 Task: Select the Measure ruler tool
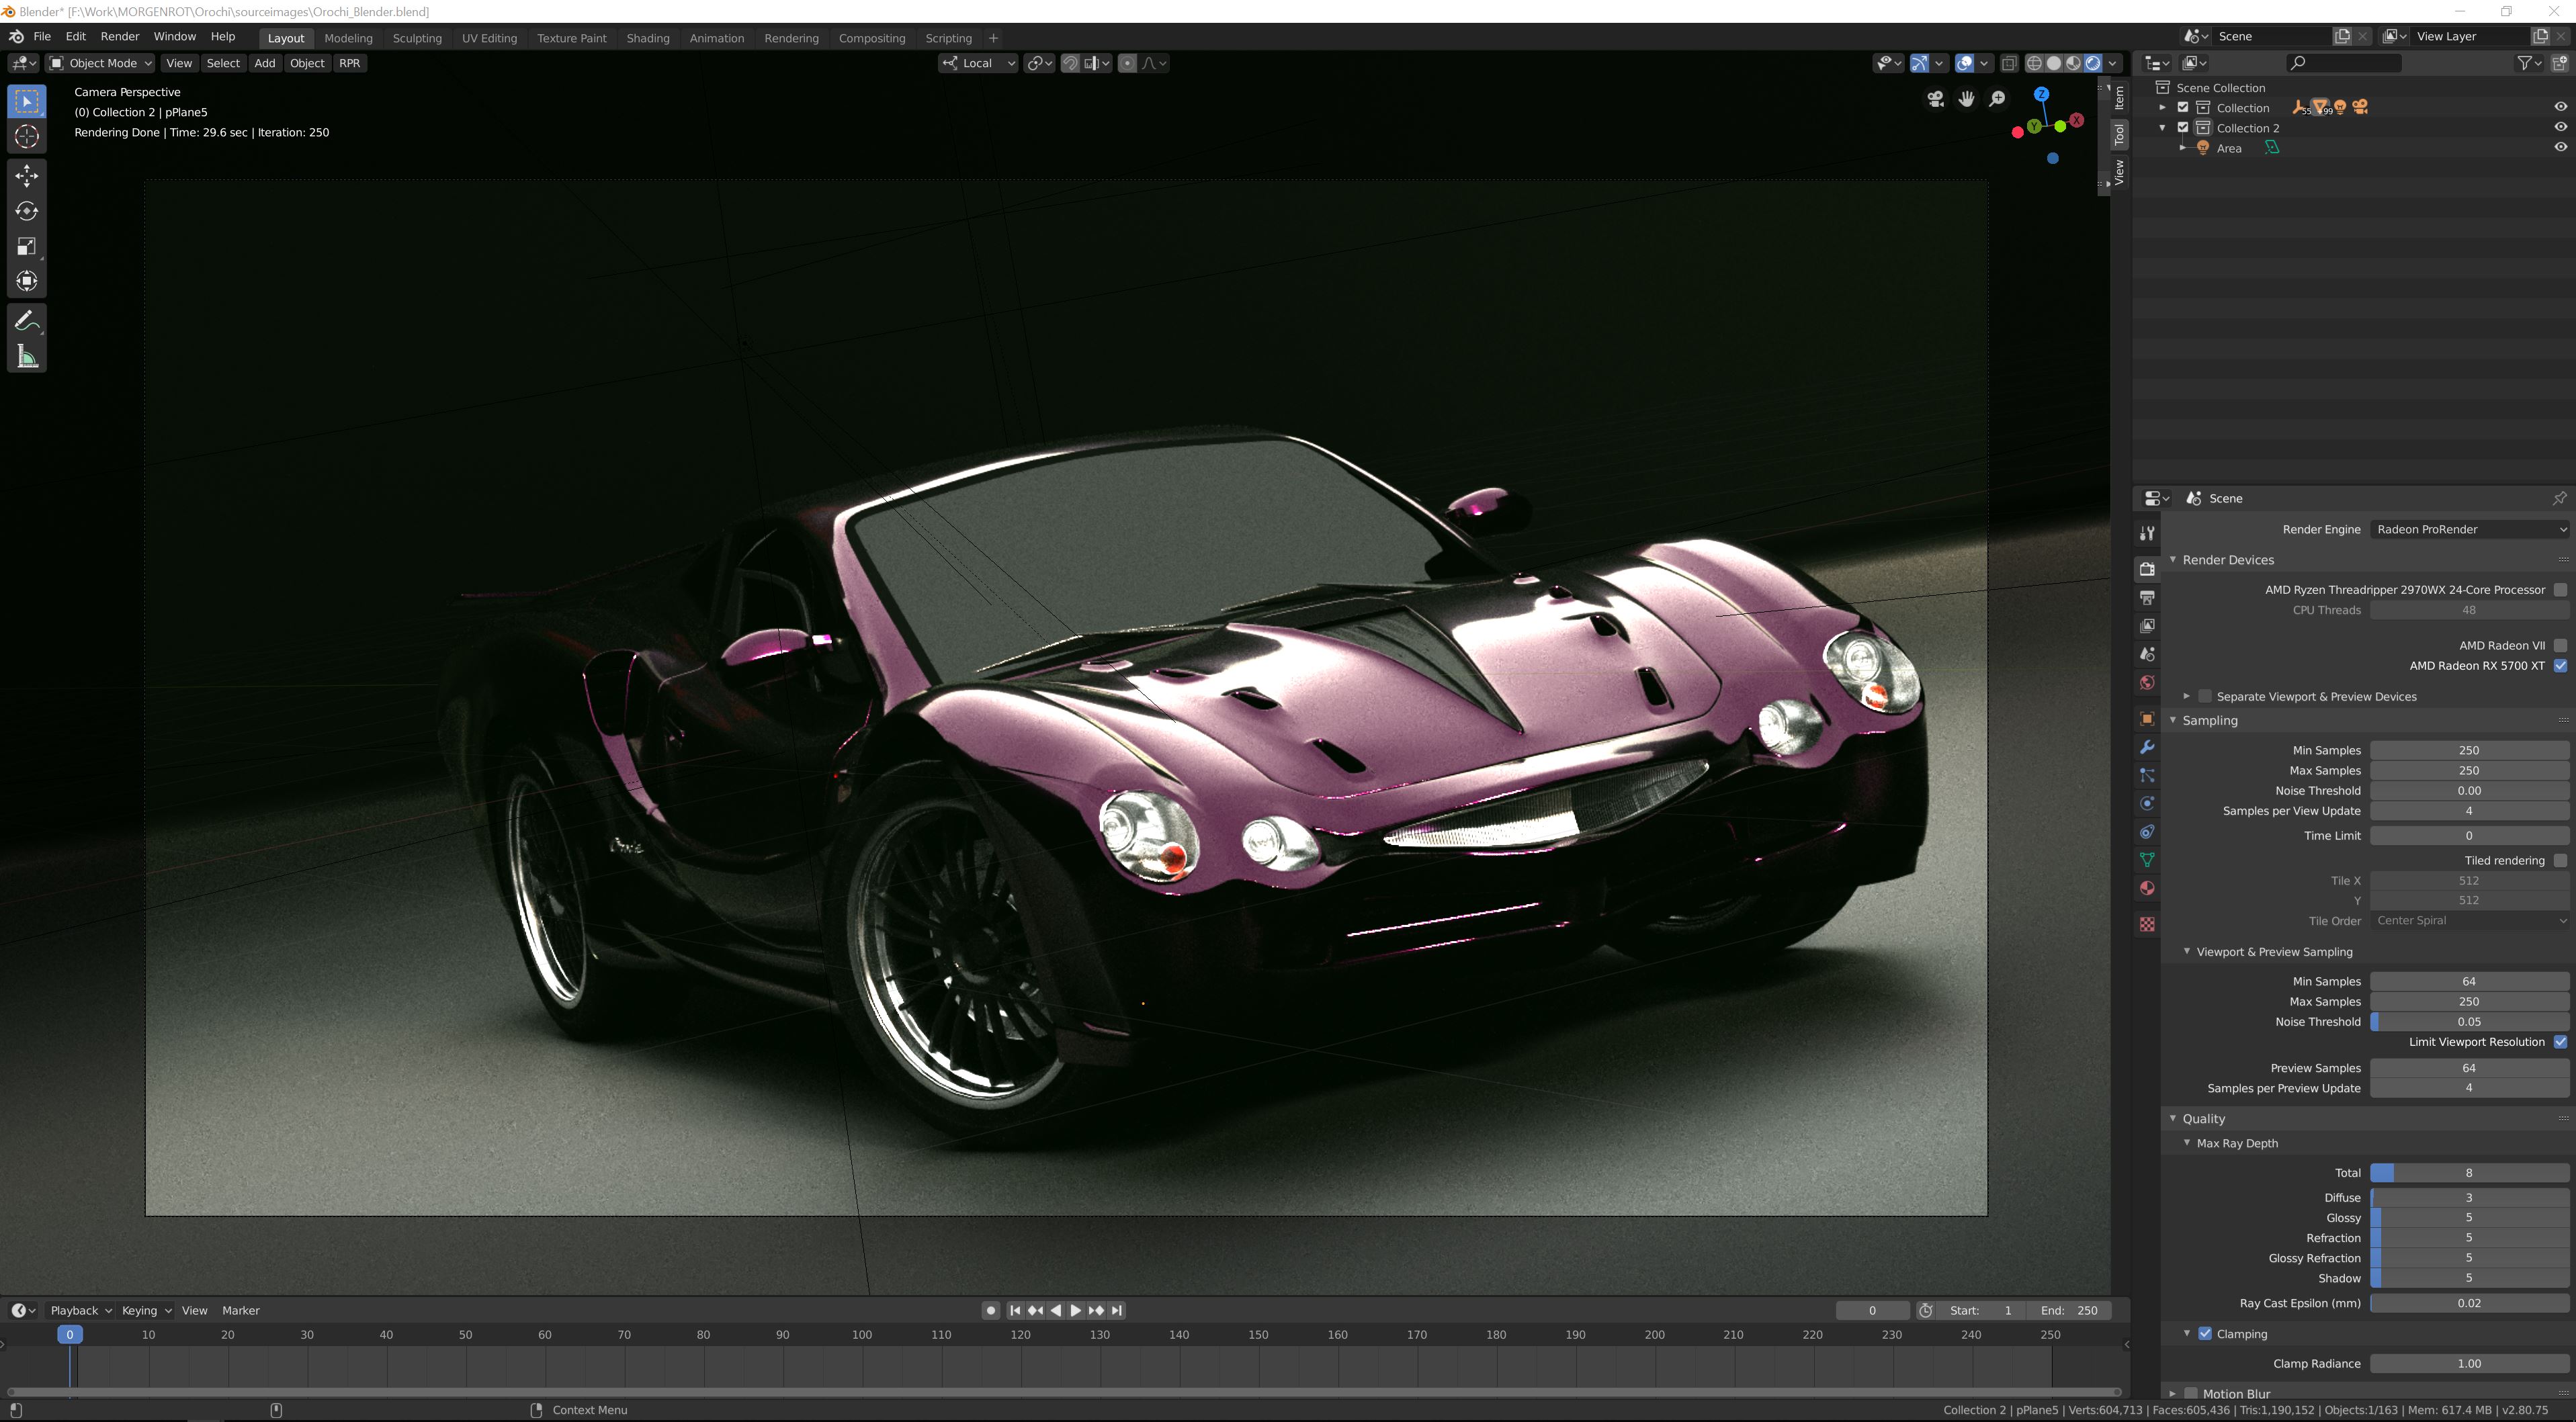click(27, 356)
